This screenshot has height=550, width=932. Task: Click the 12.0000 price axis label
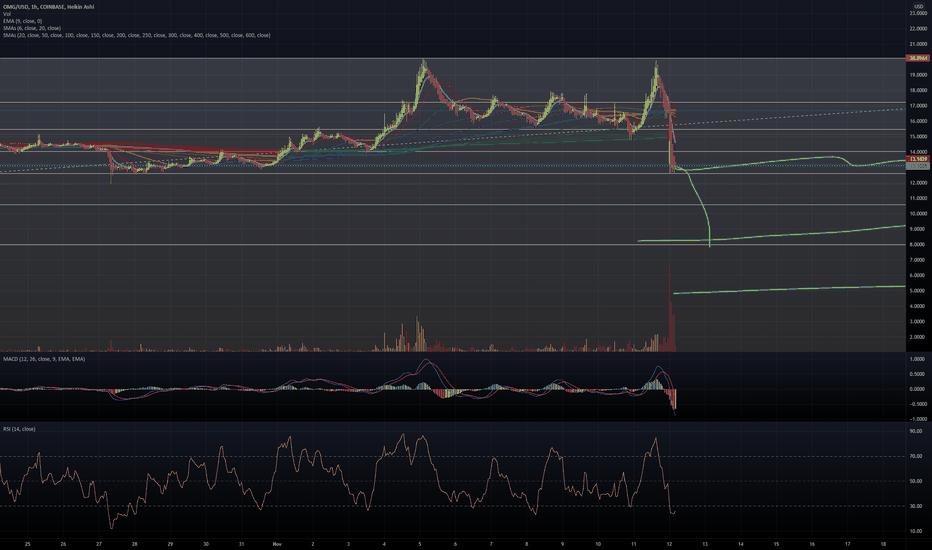(918, 183)
